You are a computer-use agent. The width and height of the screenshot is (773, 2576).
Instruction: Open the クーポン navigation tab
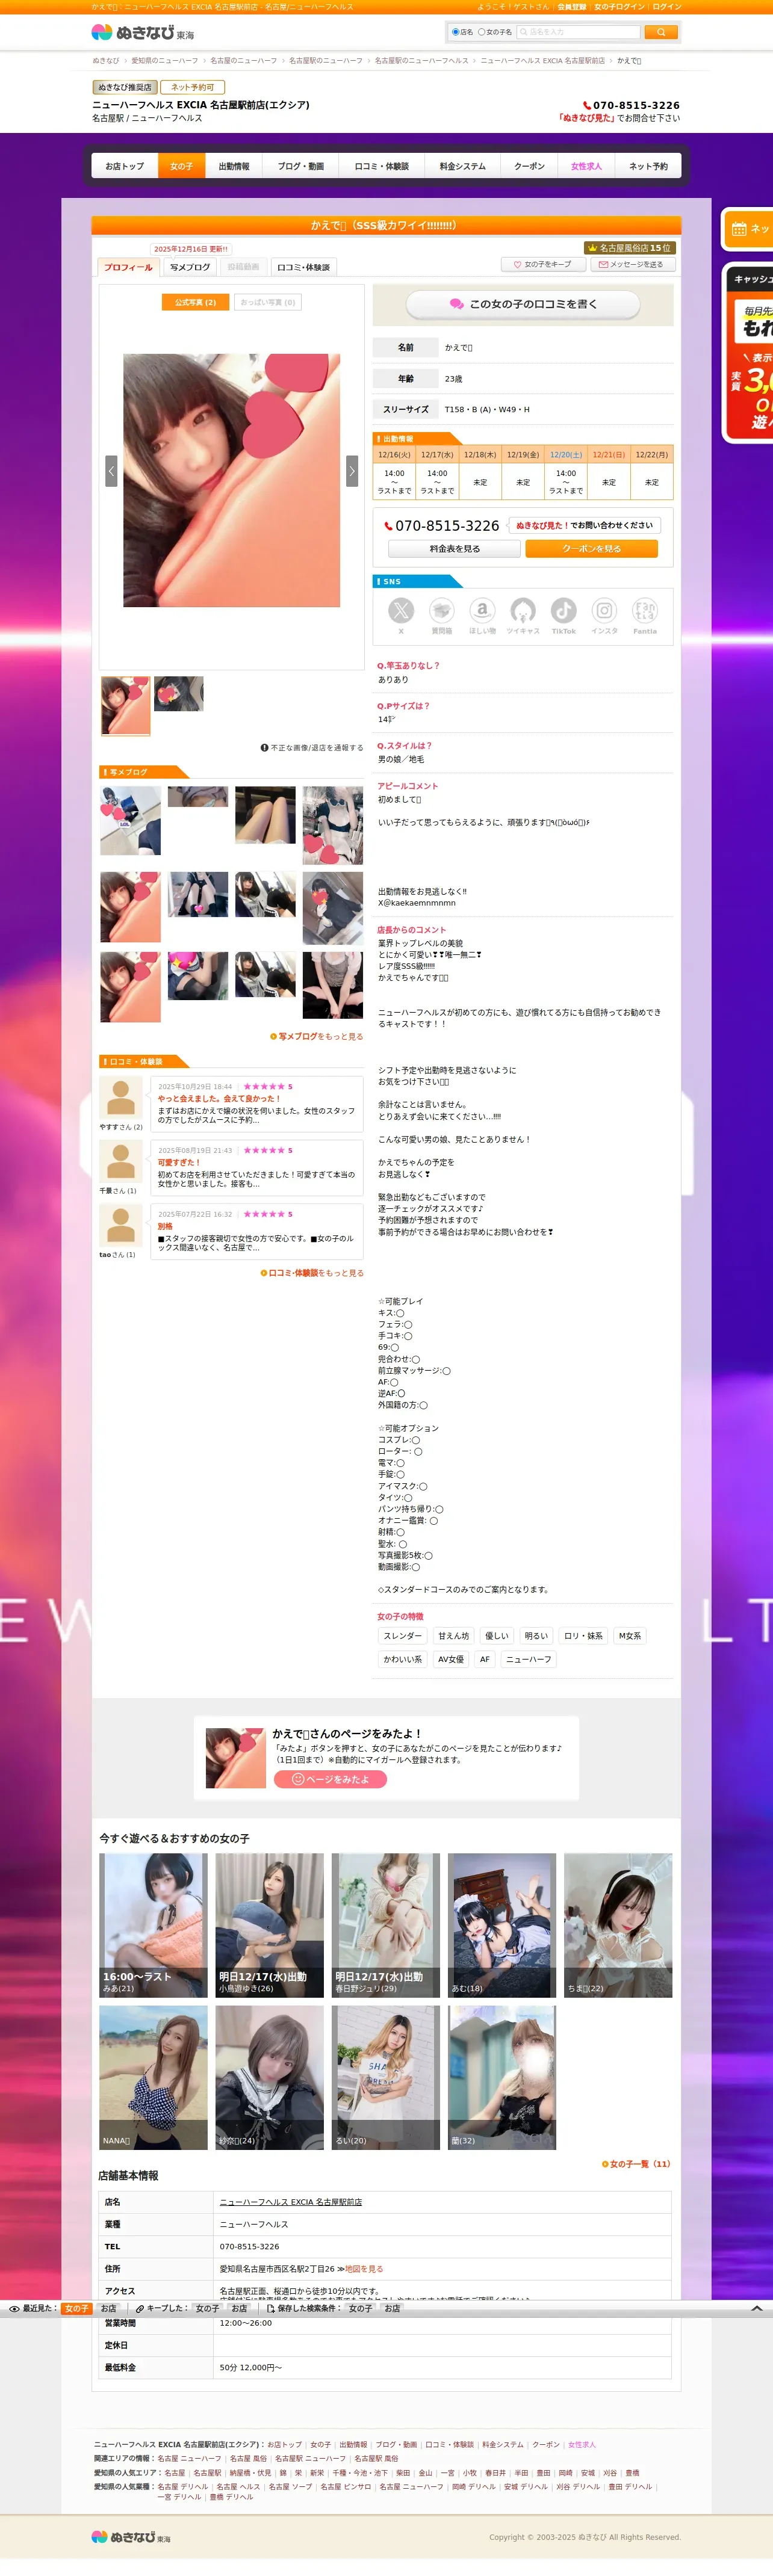point(530,166)
